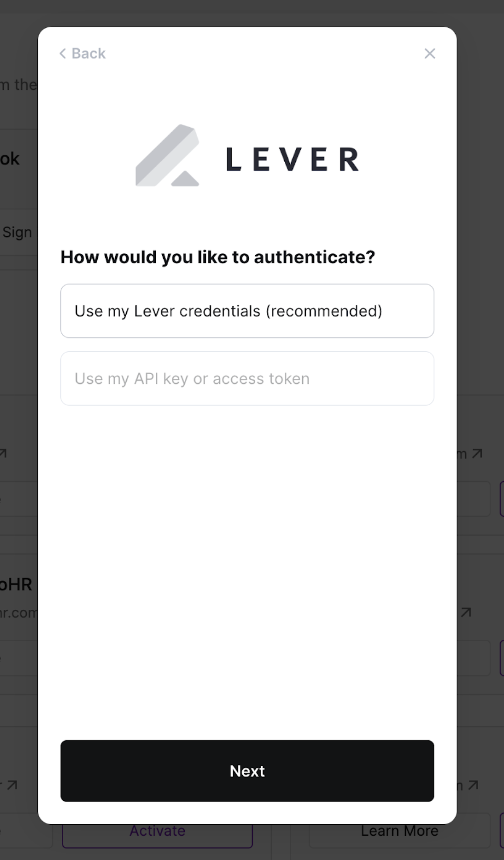Click the Learn More button behind the dialog
This screenshot has height=860, width=504.
(400, 831)
